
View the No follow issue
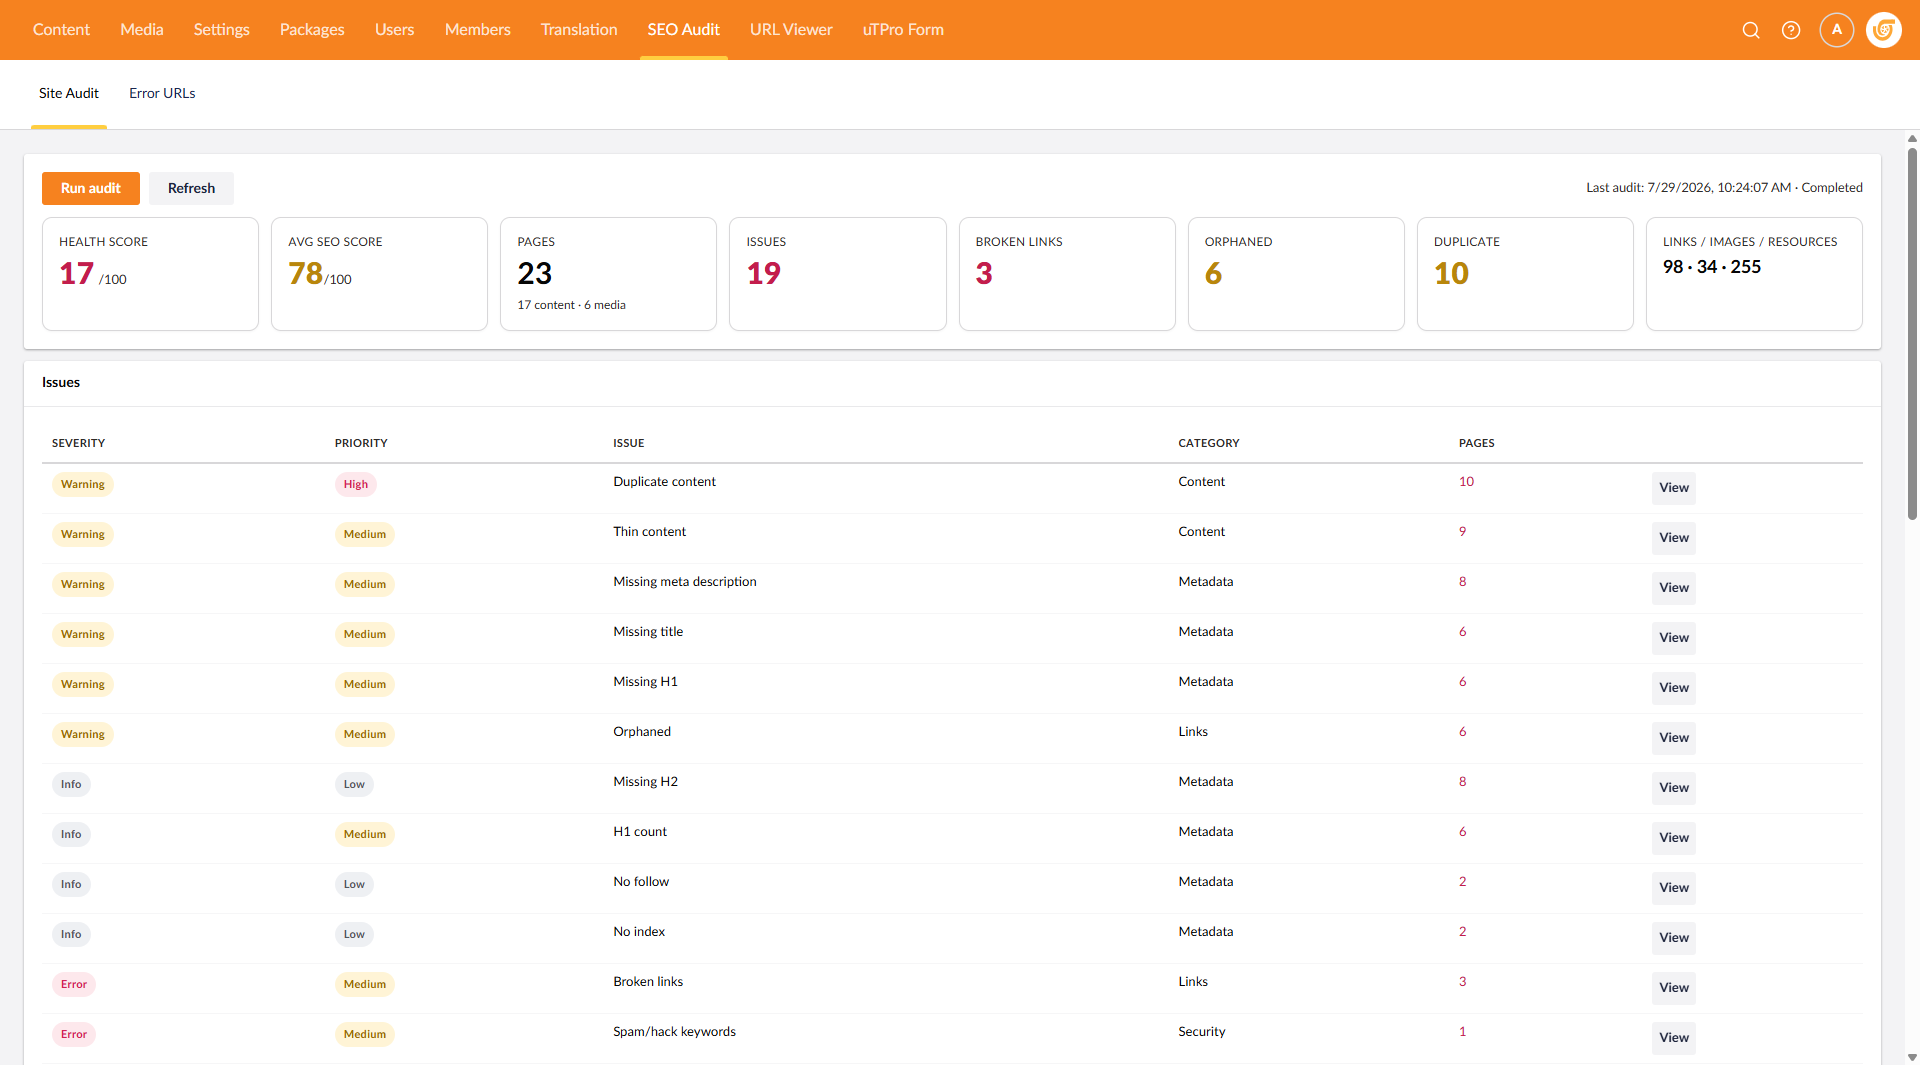(x=1674, y=888)
